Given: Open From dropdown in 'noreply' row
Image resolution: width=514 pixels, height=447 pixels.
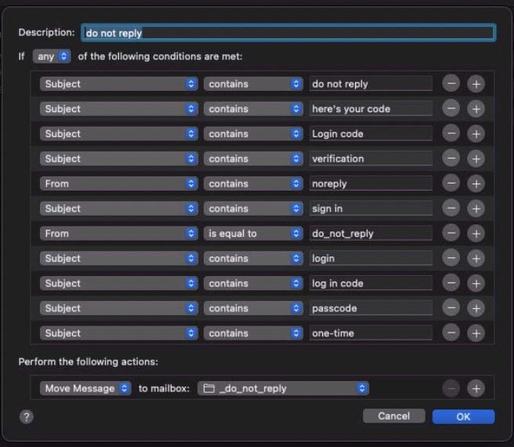Looking at the screenshot, I should [119, 183].
